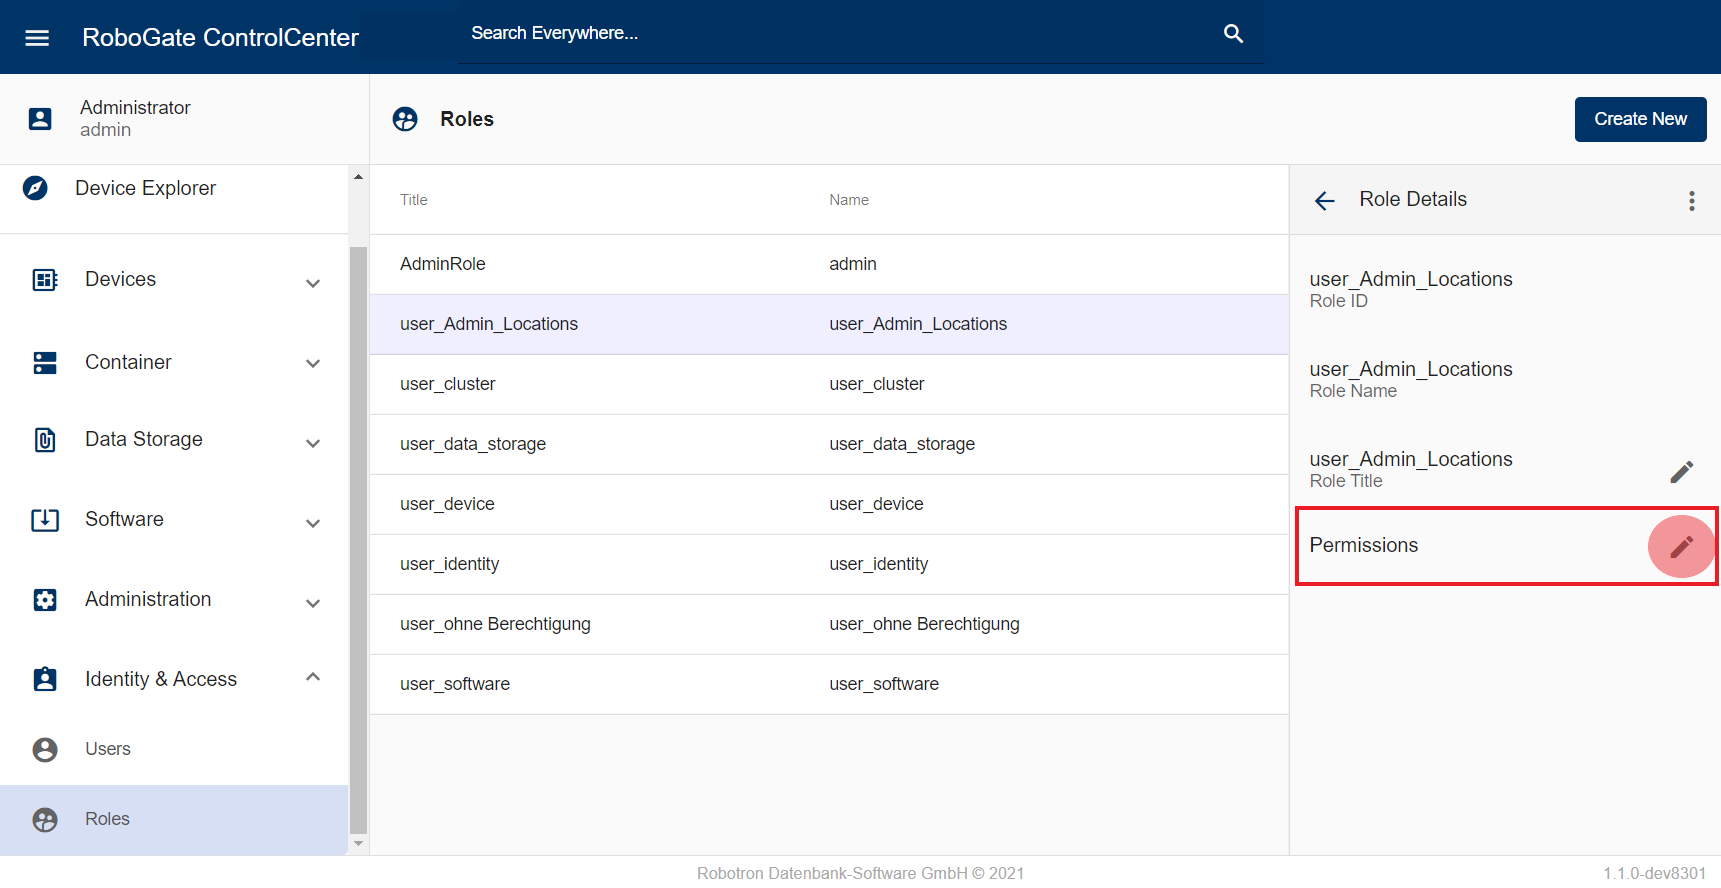Image resolution: width=1721 pixels, height=888 pixels.
Task: Select the AdminRole row
Action: click(x=829, y=264)
